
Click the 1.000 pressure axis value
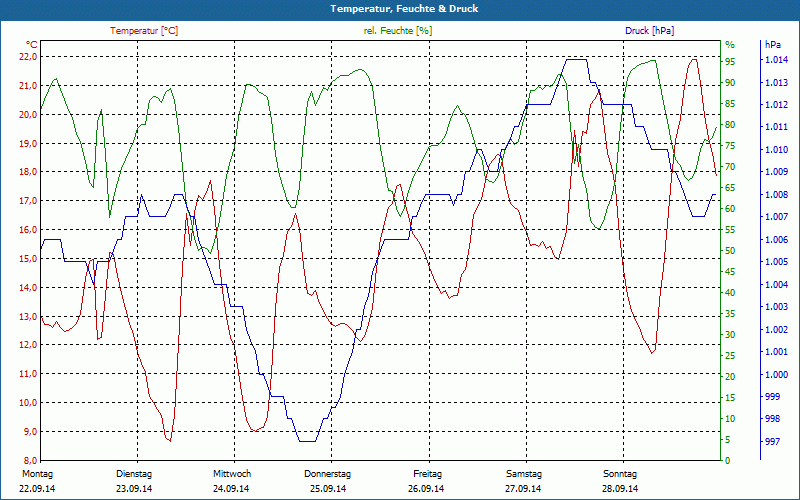click(776, 374)
